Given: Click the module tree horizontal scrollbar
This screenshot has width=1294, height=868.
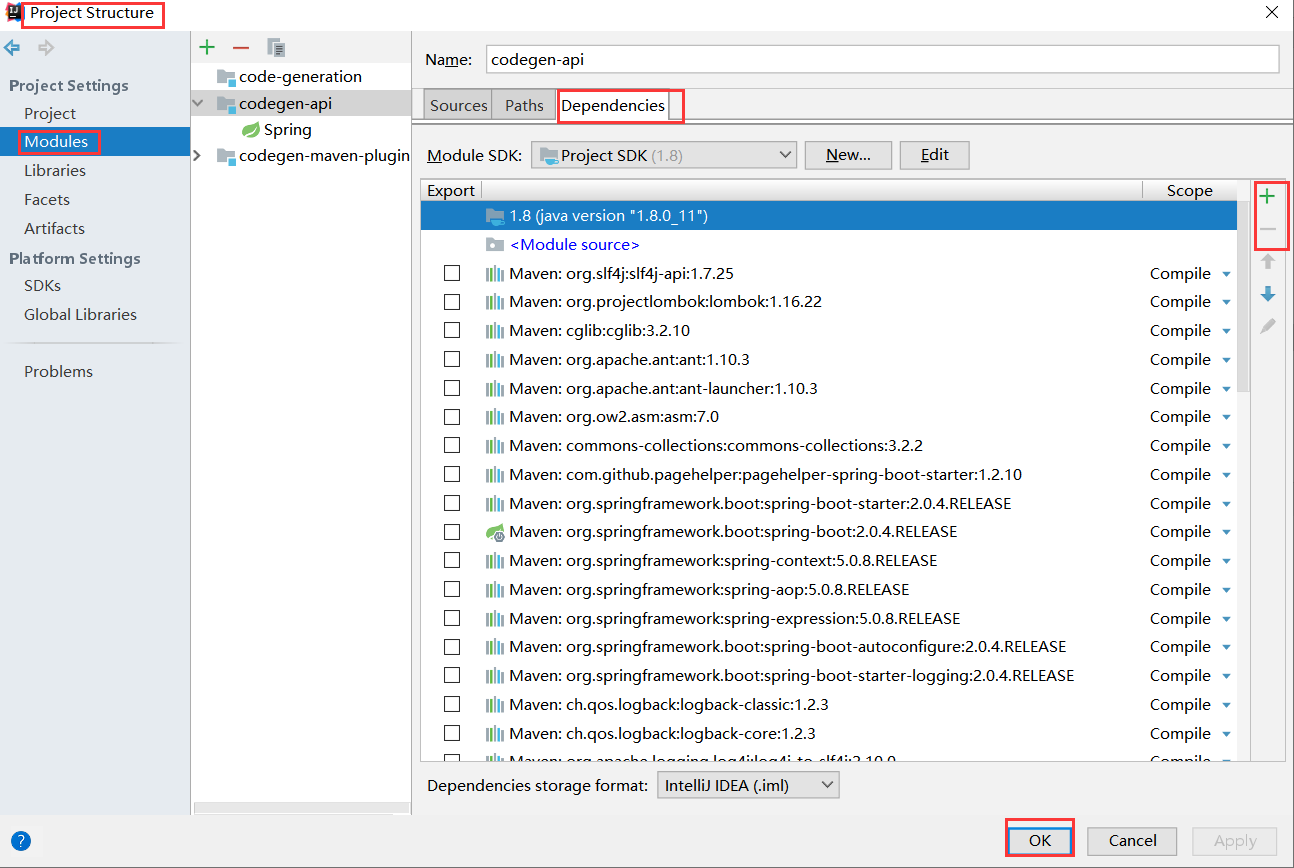Looking at the screenshot, I should pyautogui.click(x=301, y=808).
